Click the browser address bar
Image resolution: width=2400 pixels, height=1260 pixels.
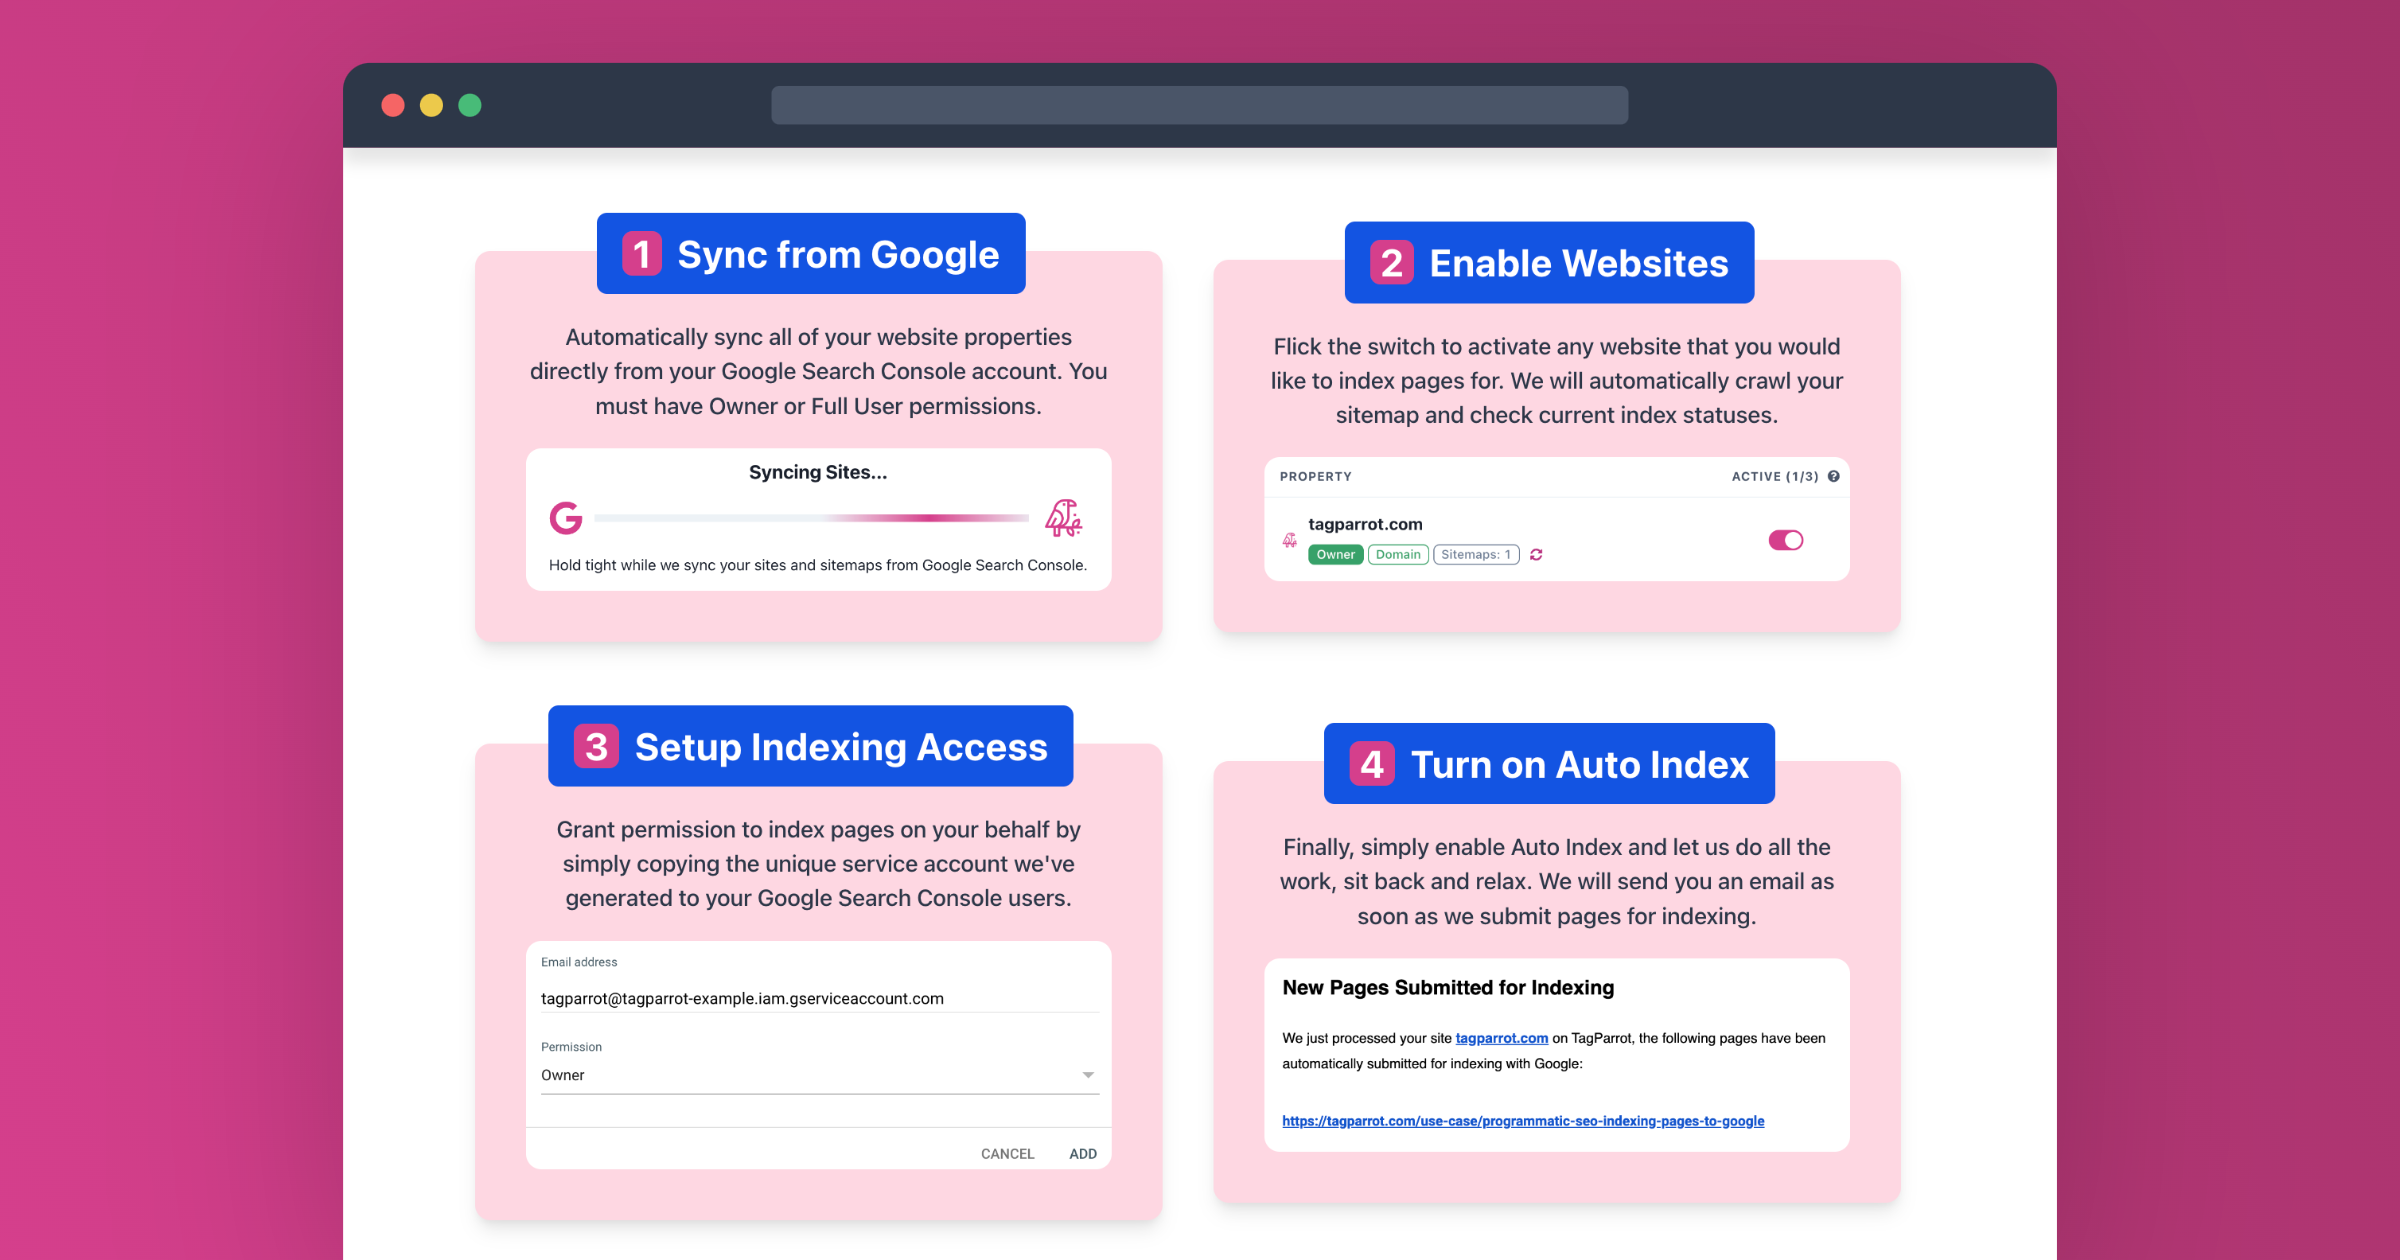point(1199,105)
